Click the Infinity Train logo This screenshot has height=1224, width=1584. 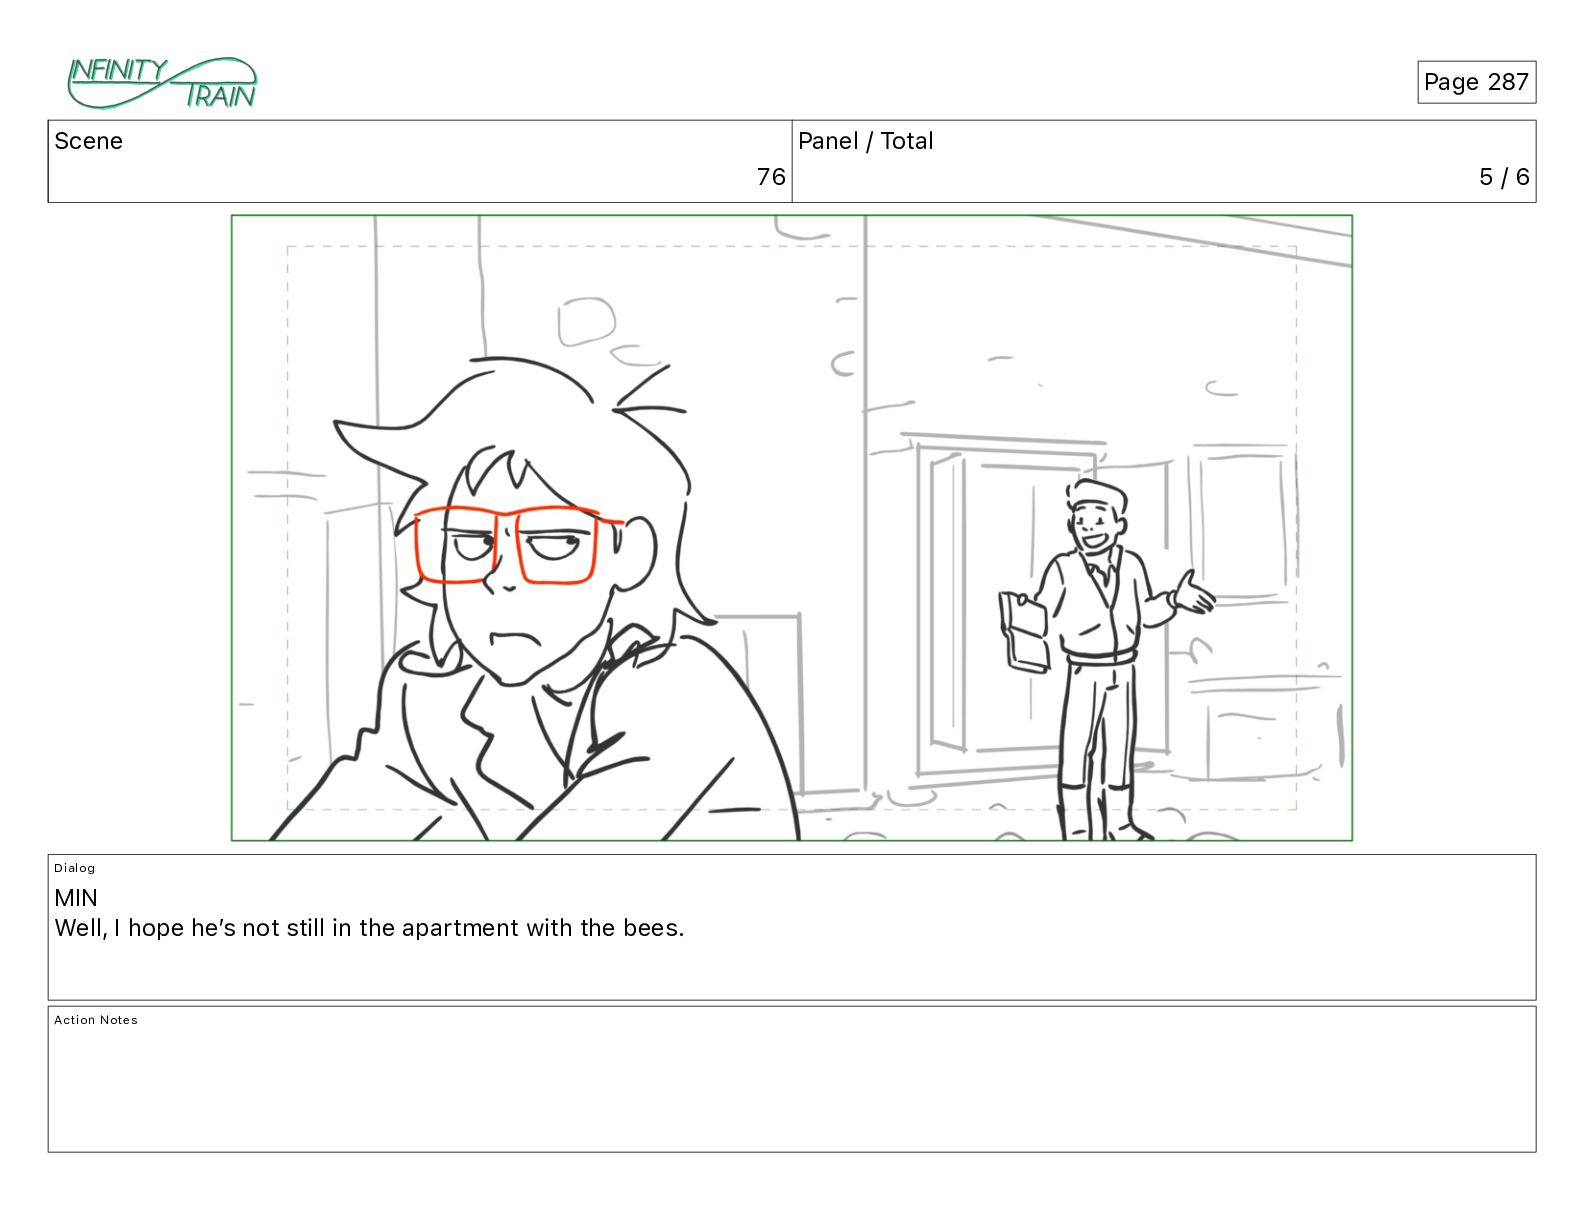pos(162,83)
